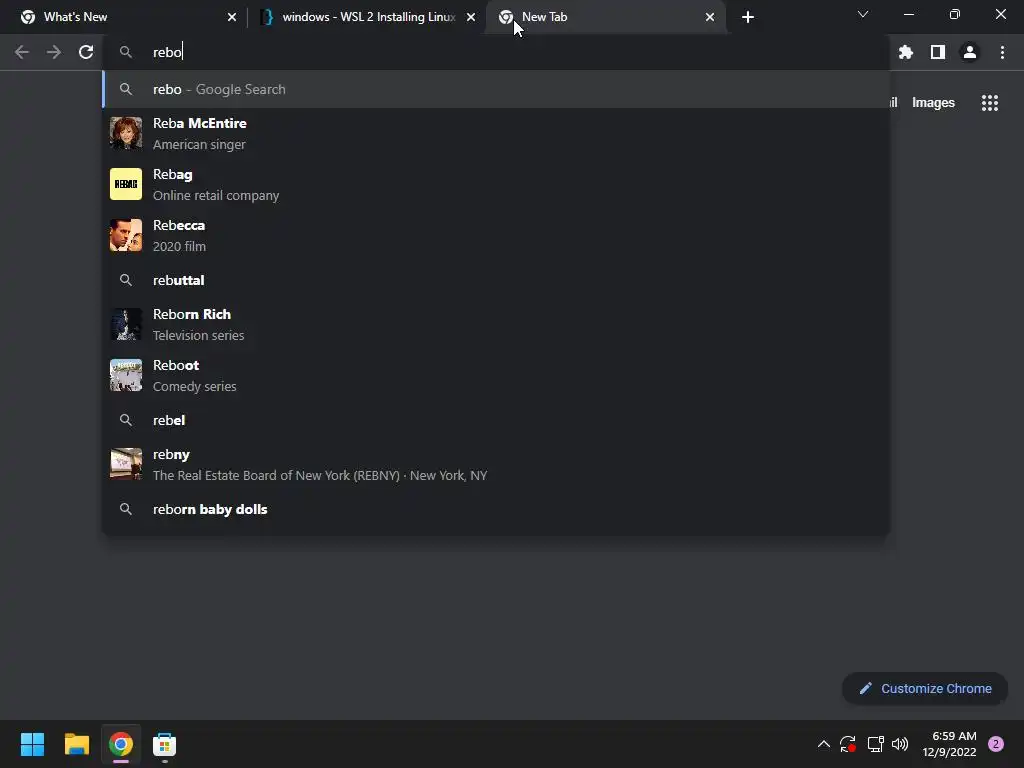Click the address bar containing rebo
This screenshot has height=768, width=1024.
(x=496, y=52)
